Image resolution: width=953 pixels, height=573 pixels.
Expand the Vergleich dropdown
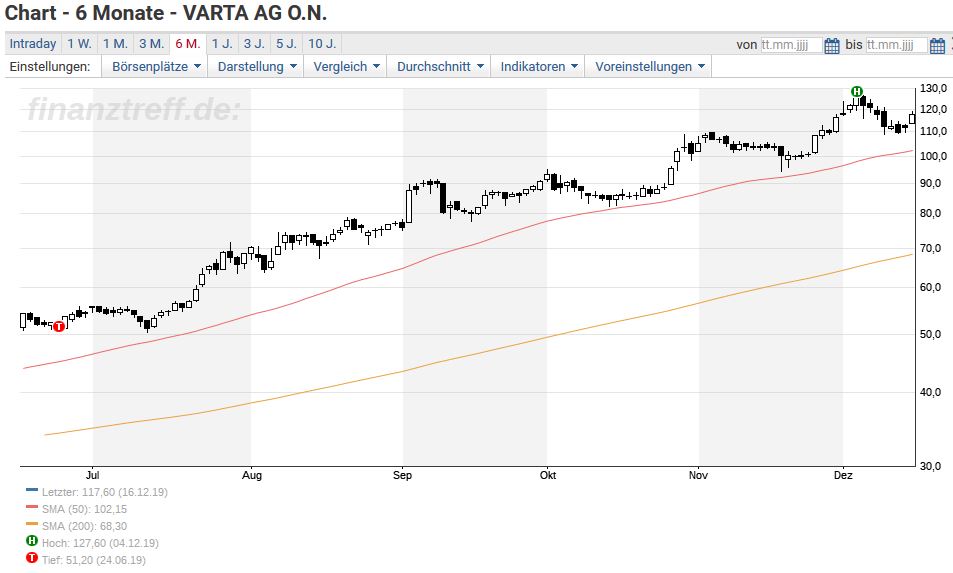tap(346, 67)
